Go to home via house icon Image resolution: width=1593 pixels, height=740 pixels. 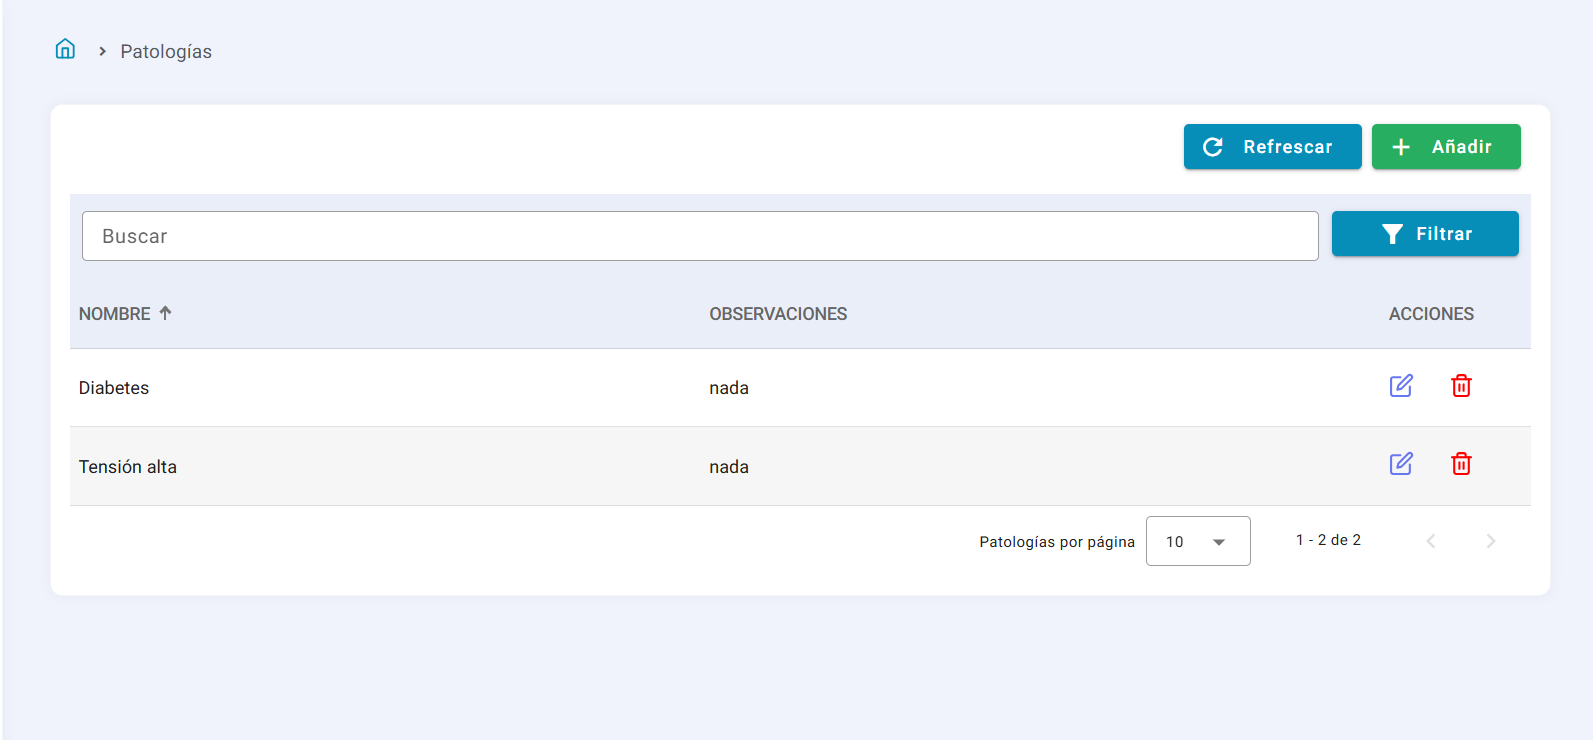click(x=65, y=49)
